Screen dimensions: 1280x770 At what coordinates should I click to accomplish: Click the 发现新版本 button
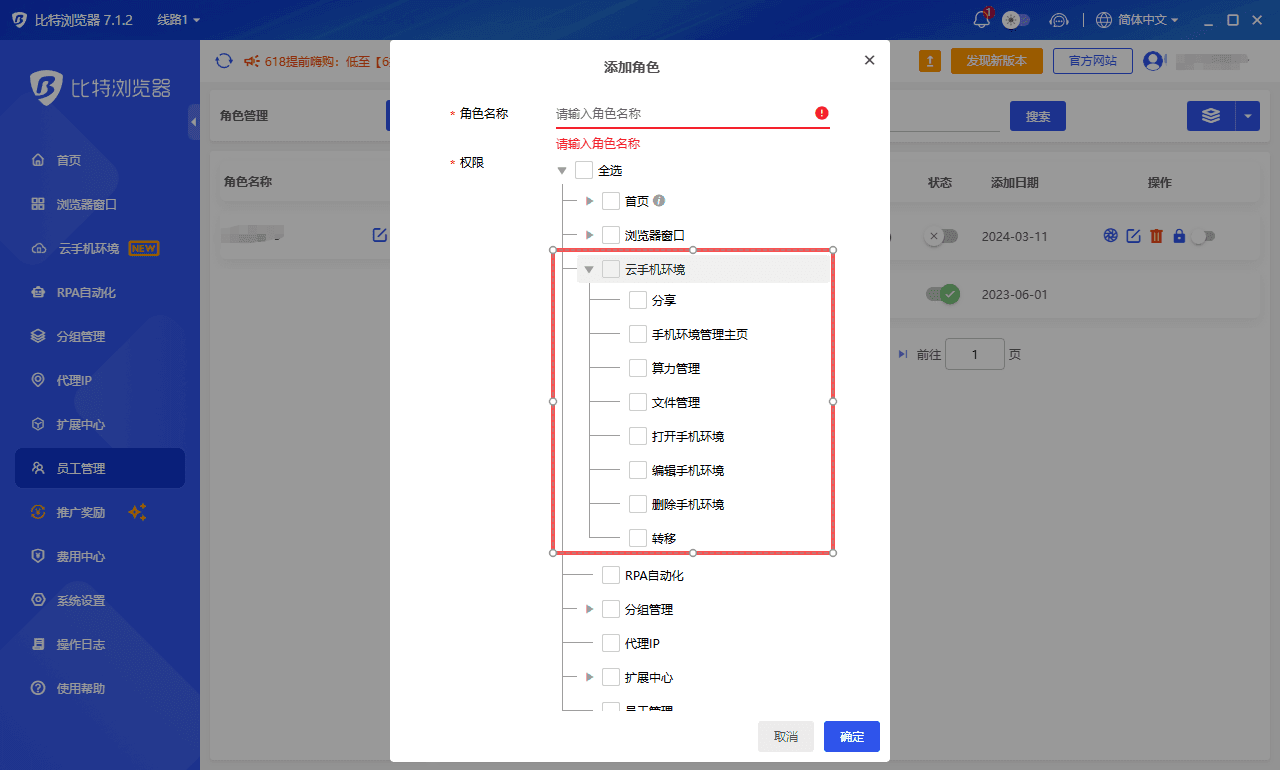(996, 61)
